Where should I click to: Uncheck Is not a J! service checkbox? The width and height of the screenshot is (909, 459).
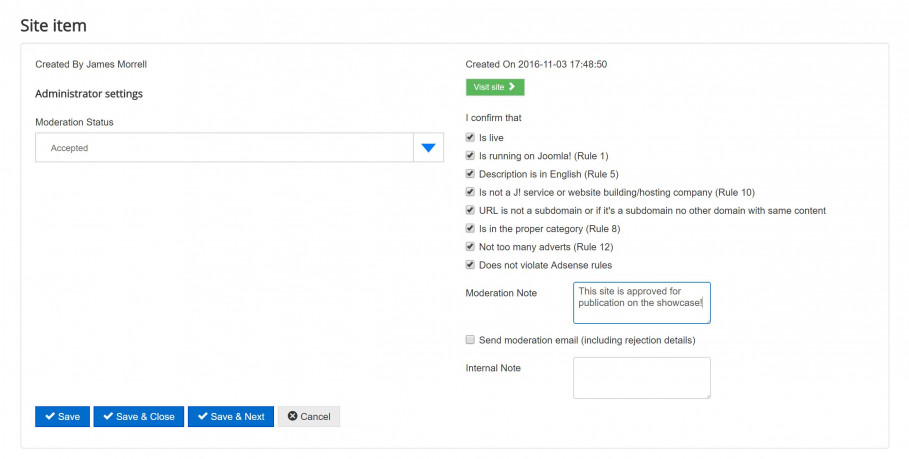tap(470, 192)
